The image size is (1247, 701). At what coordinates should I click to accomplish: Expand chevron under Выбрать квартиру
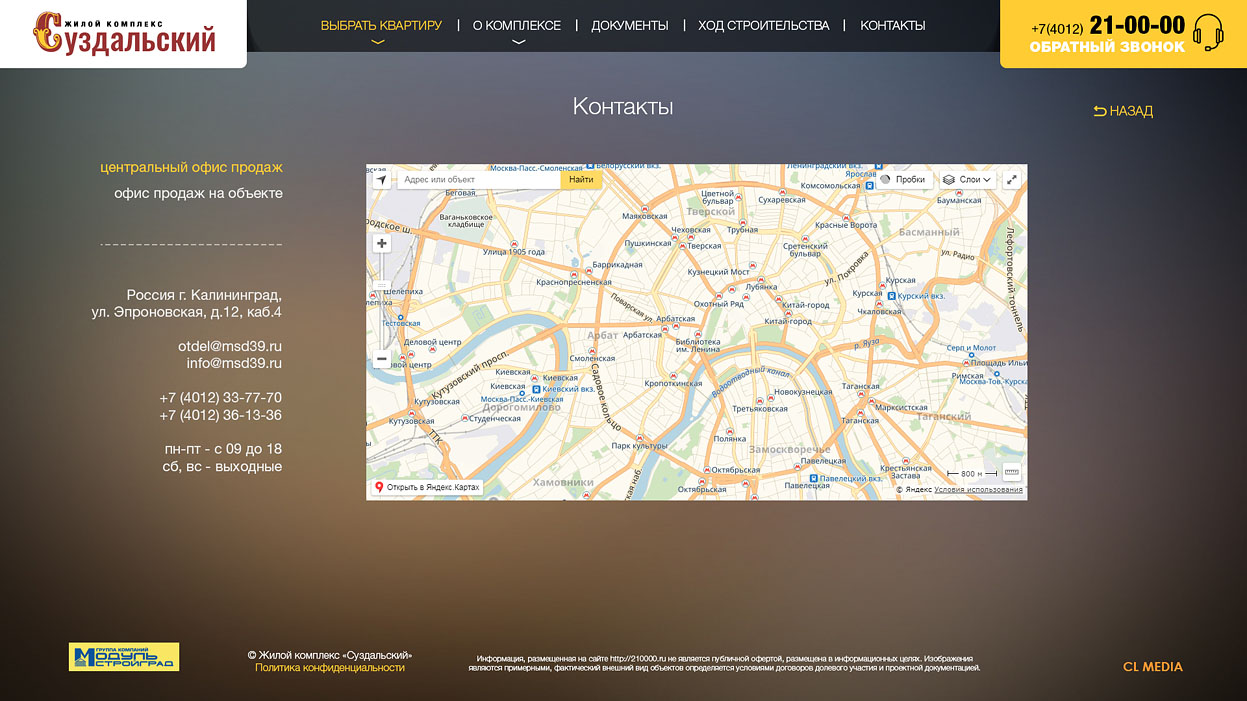pyautogui.click(x=377, y=42)
